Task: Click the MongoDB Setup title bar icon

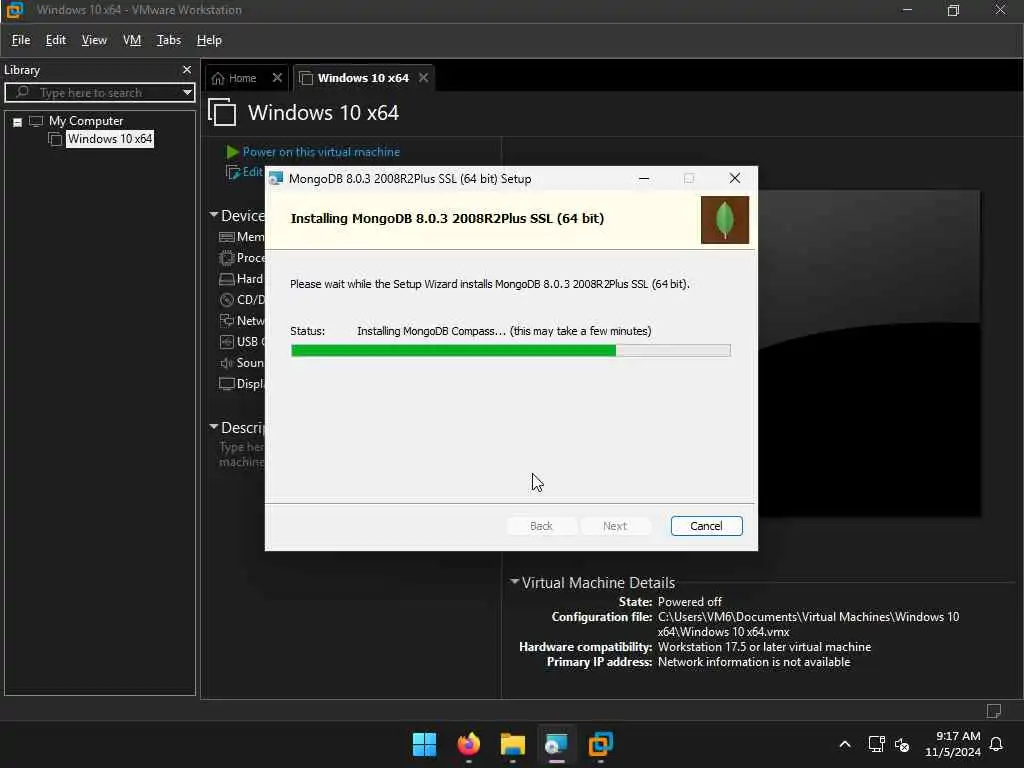Action: click(x=276, y=179)
